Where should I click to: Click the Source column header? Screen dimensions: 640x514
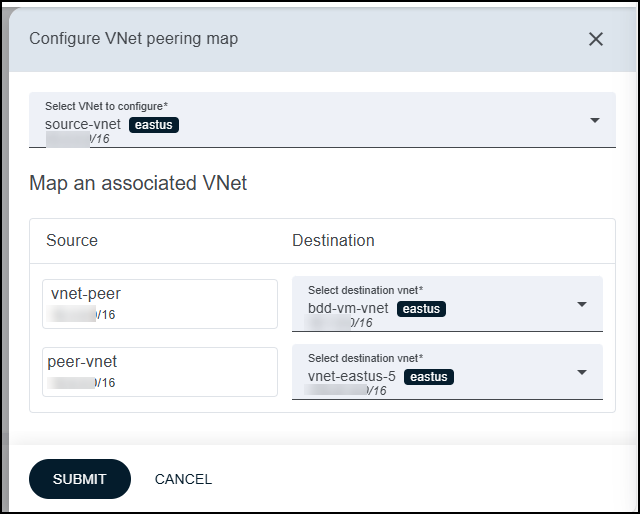[72, 240]
